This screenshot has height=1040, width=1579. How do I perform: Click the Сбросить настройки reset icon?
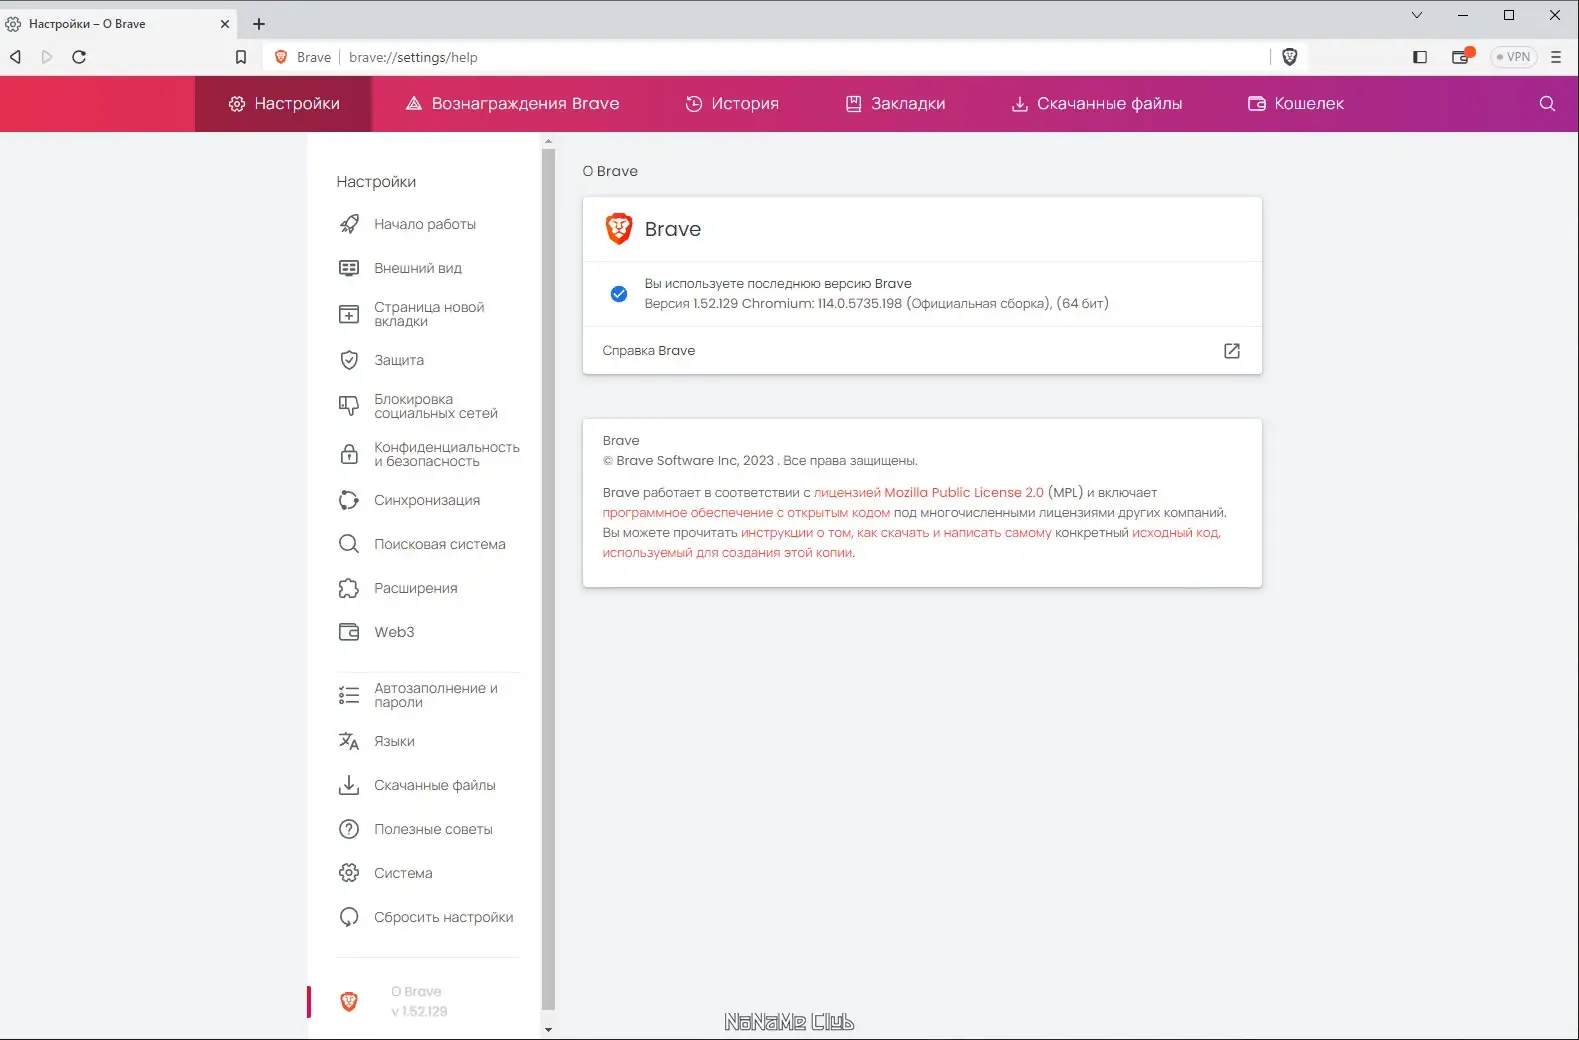coord(349,917)
